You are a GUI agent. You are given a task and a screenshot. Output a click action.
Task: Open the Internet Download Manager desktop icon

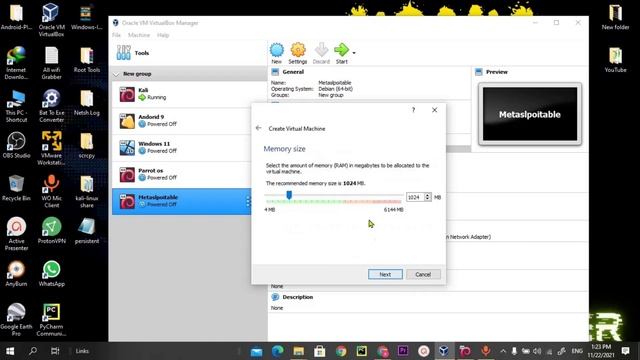click(16, 62)
